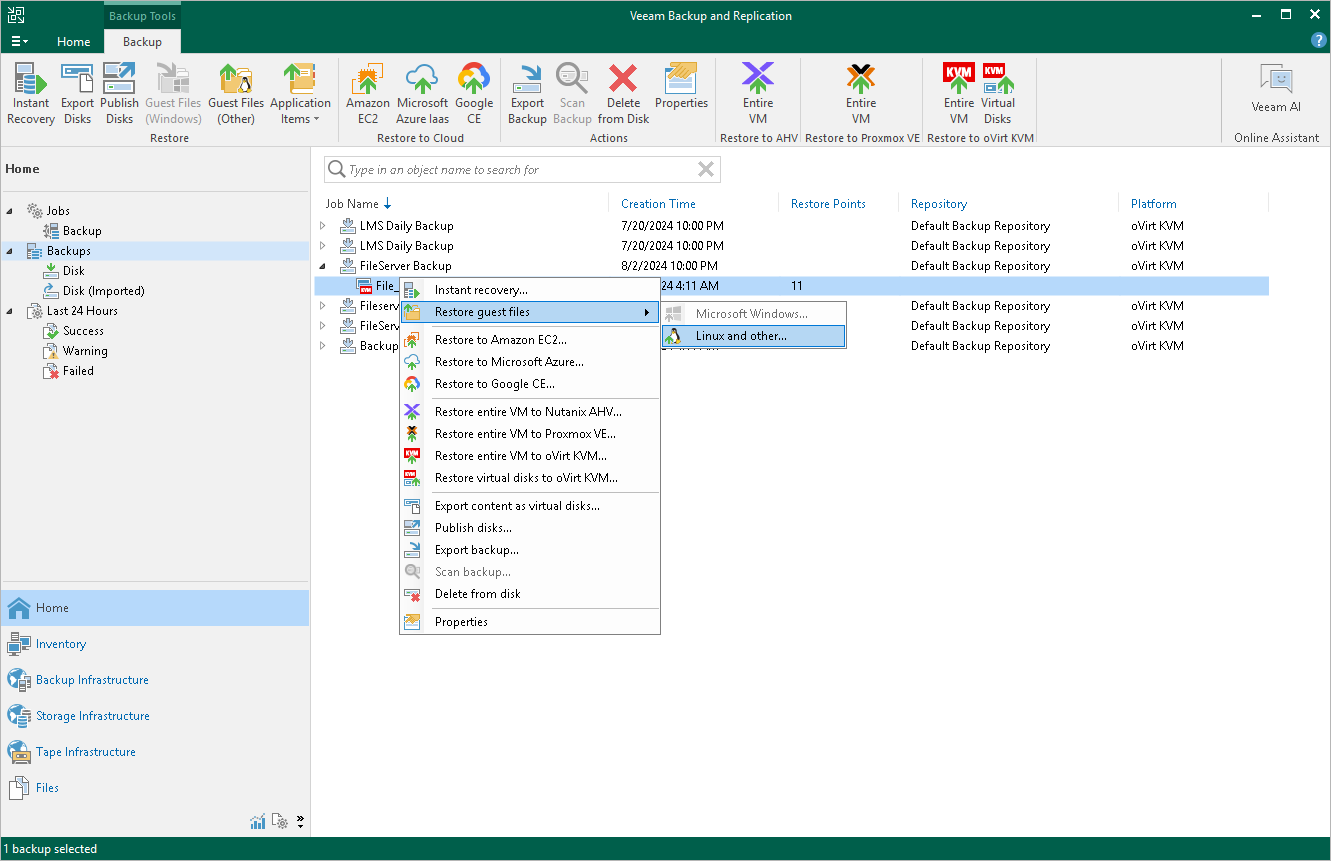
Task: Select the Backup ribbon tab
Action: pyautogui.click(x=142, y=41)
